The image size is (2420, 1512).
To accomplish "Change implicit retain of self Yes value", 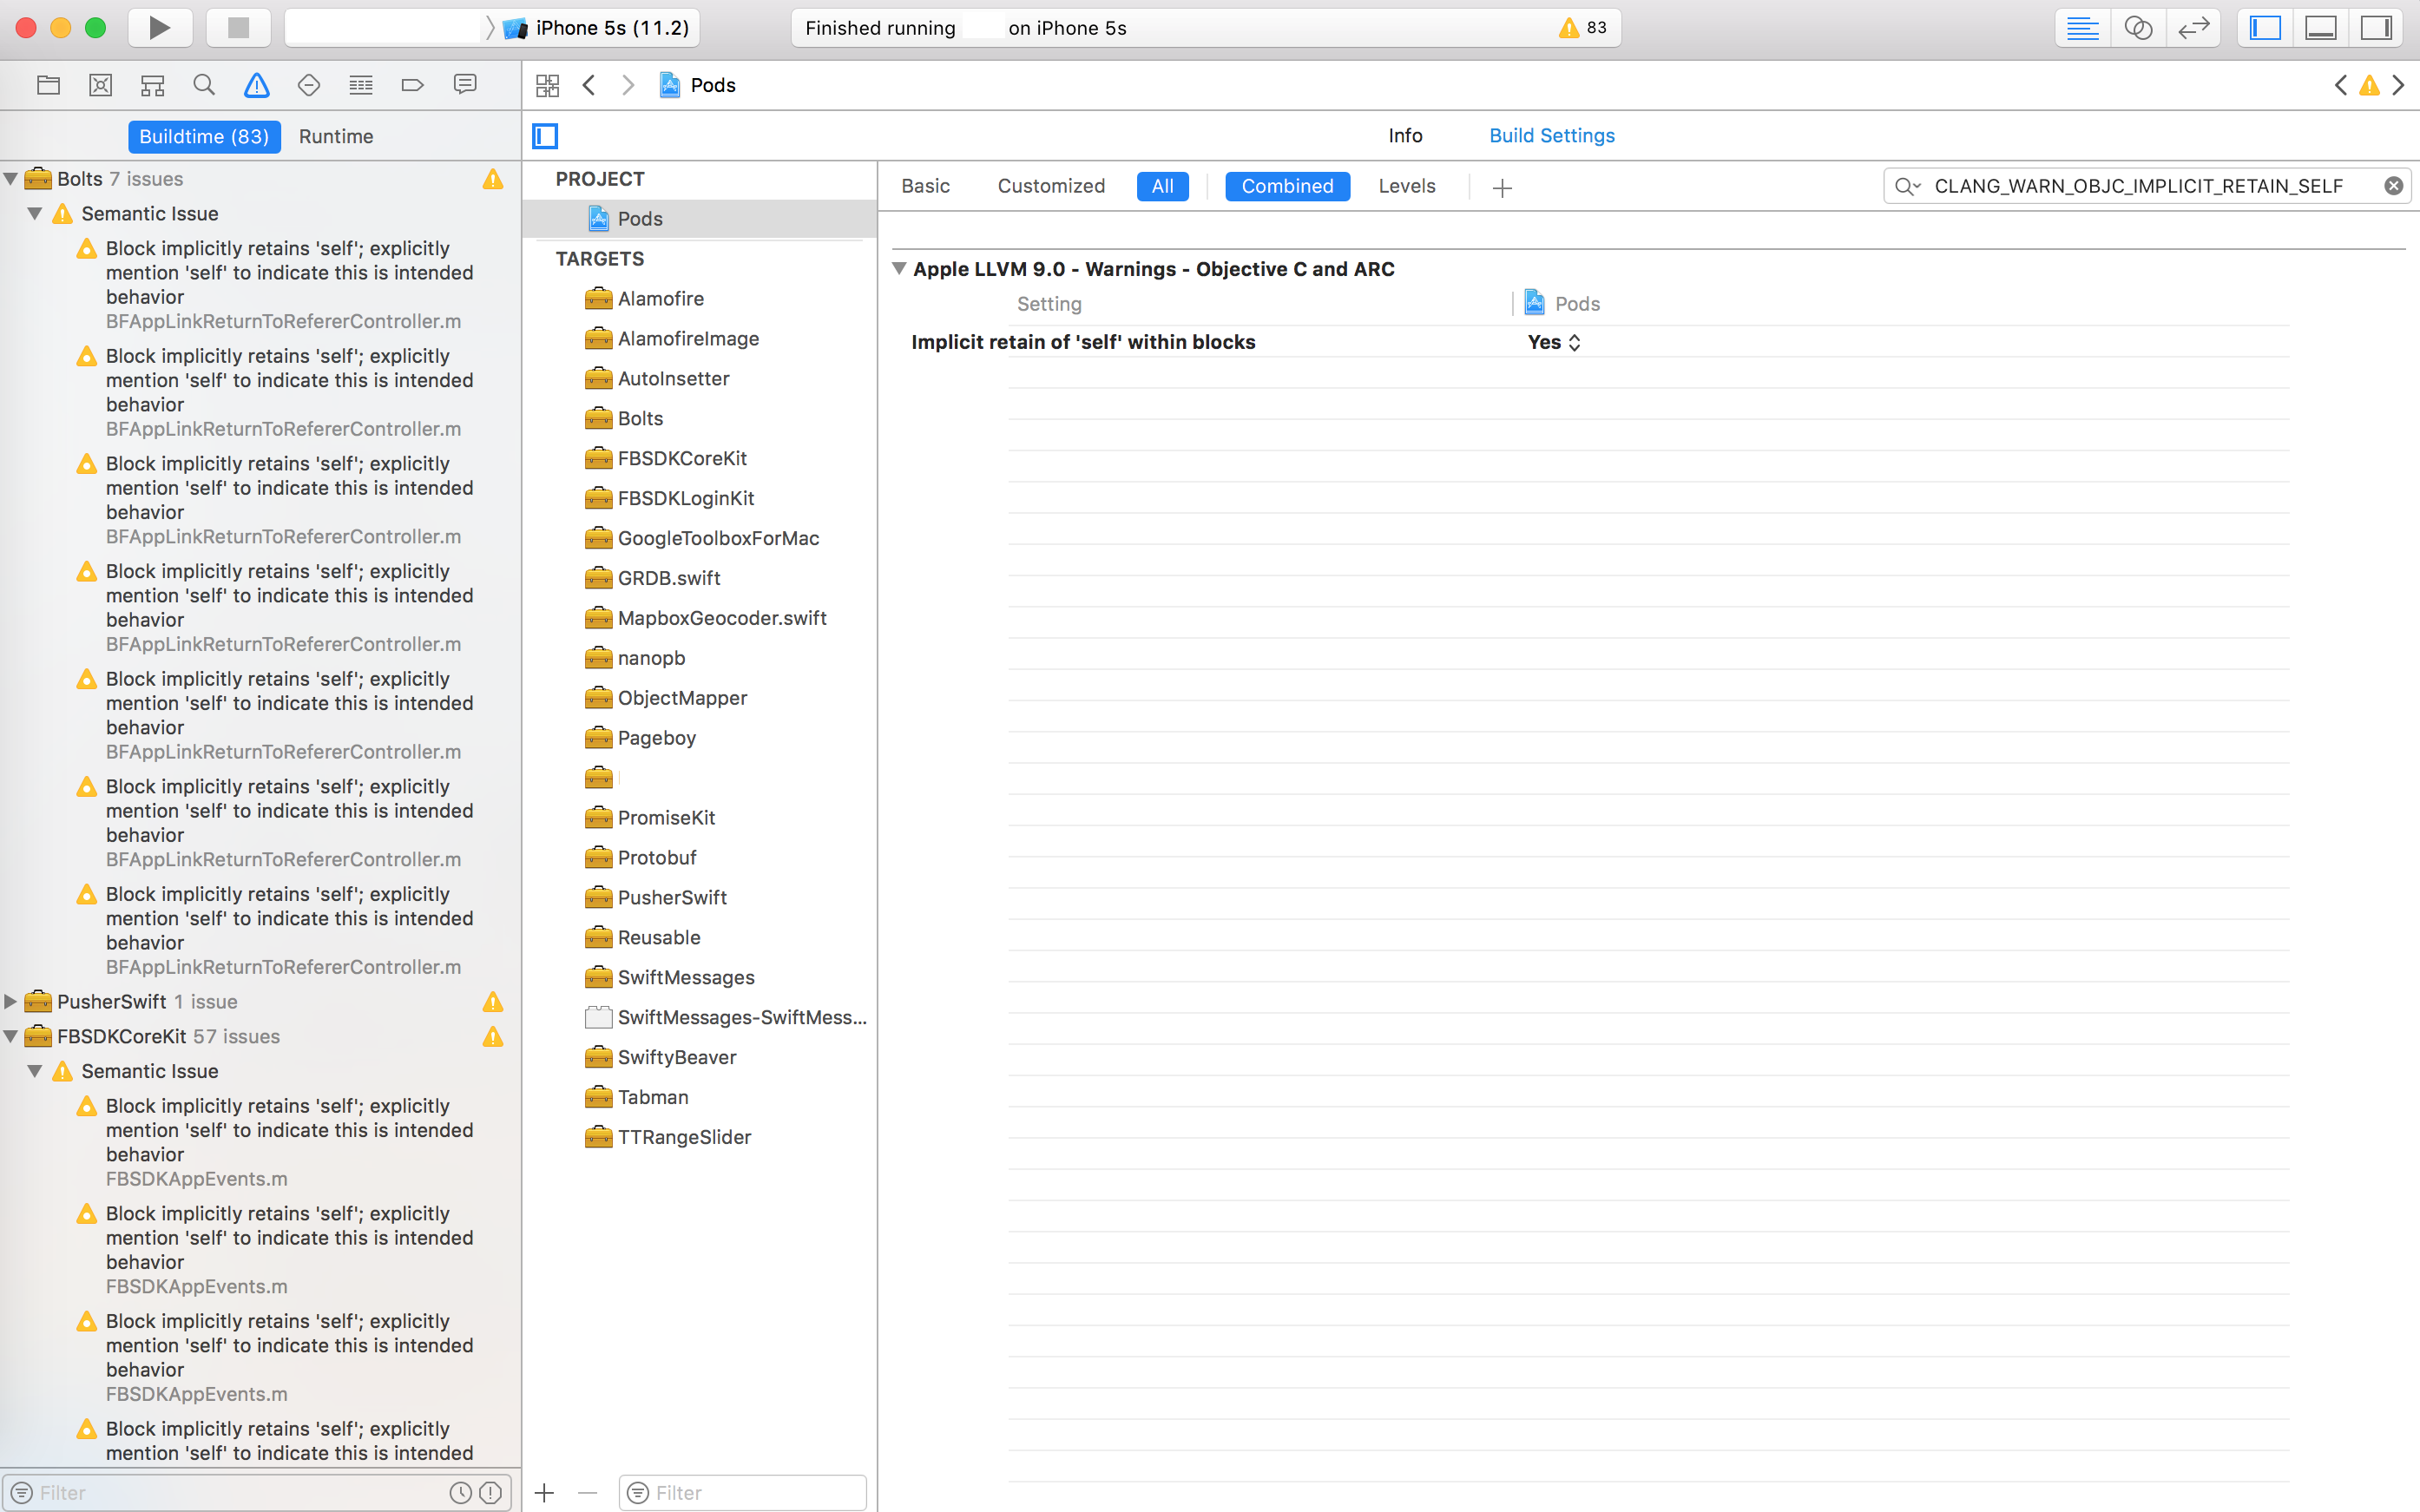I will tap(1554, 342).
